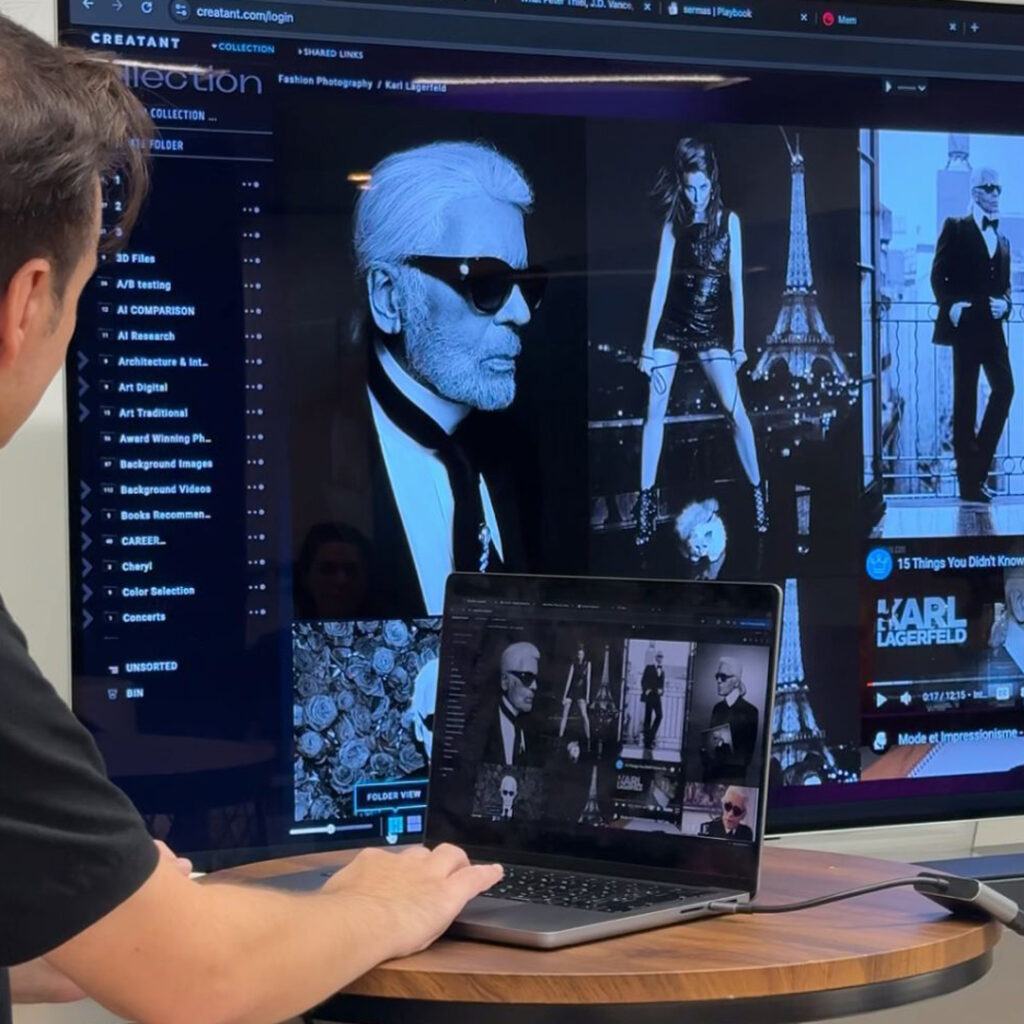Open the three-dot menu for Background Images
The height and width of the screenshot is (1024, 1024).
pos(256,462)
